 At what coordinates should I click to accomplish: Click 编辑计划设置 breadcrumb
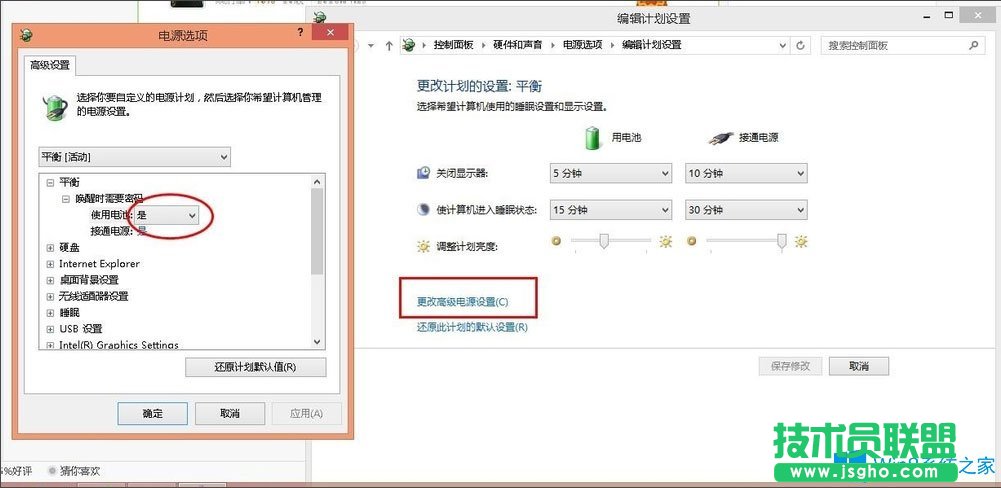pos(652,45)
